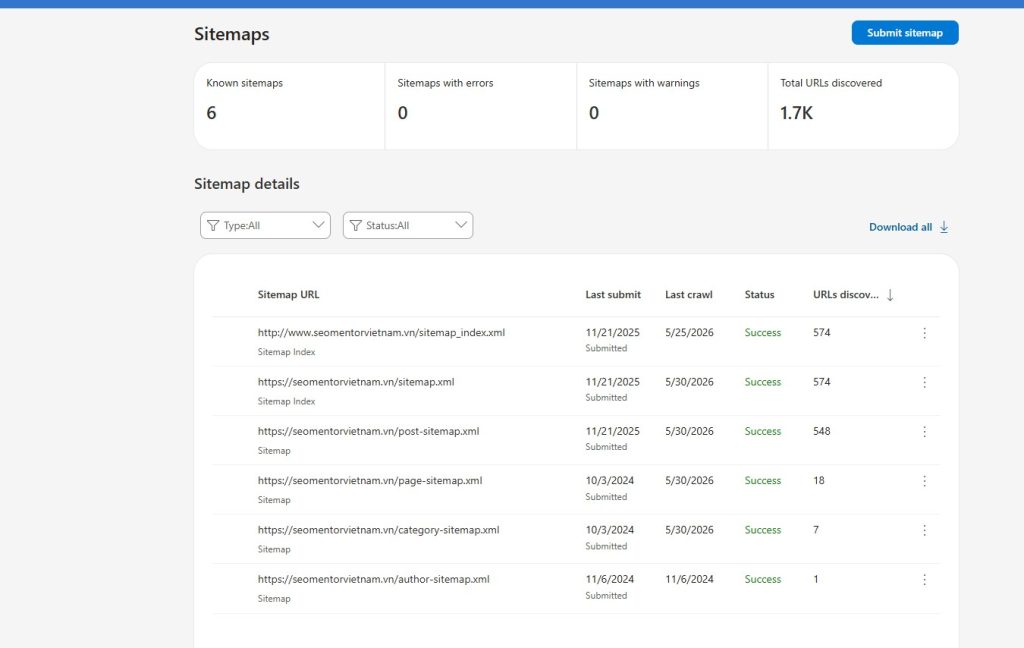Open more options for category-sitemap.xml row
This screenshot has height=648, width=1024.
[924, 530]
